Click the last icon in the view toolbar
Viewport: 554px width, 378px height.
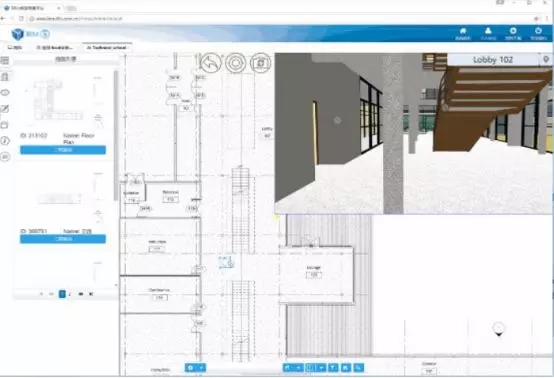[x=359, y=368]
